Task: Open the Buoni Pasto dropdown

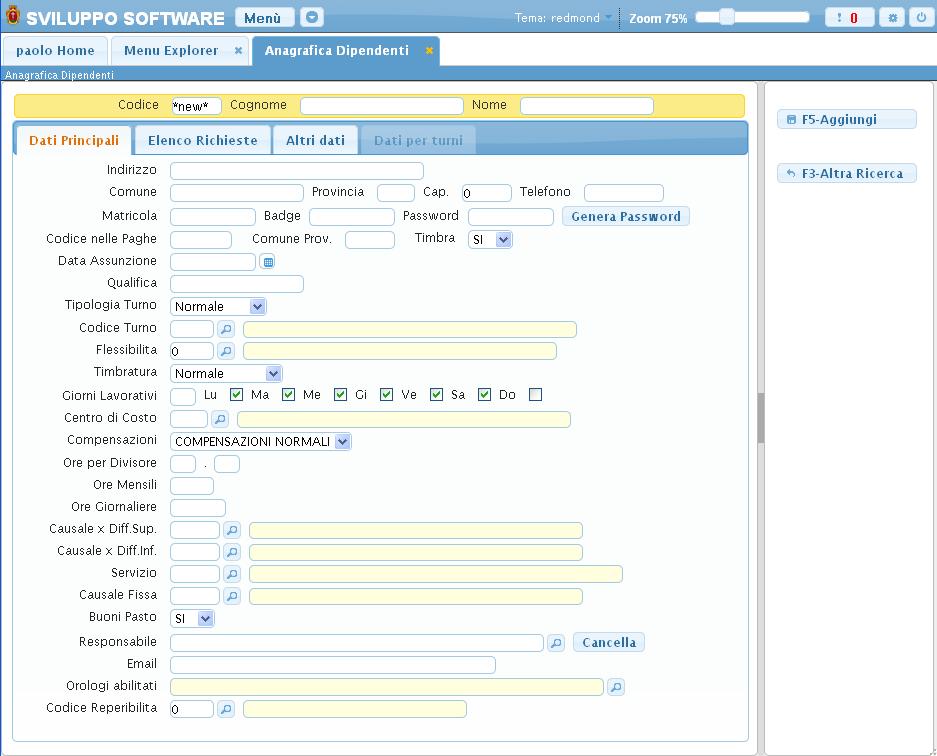Action: point(192,619)
